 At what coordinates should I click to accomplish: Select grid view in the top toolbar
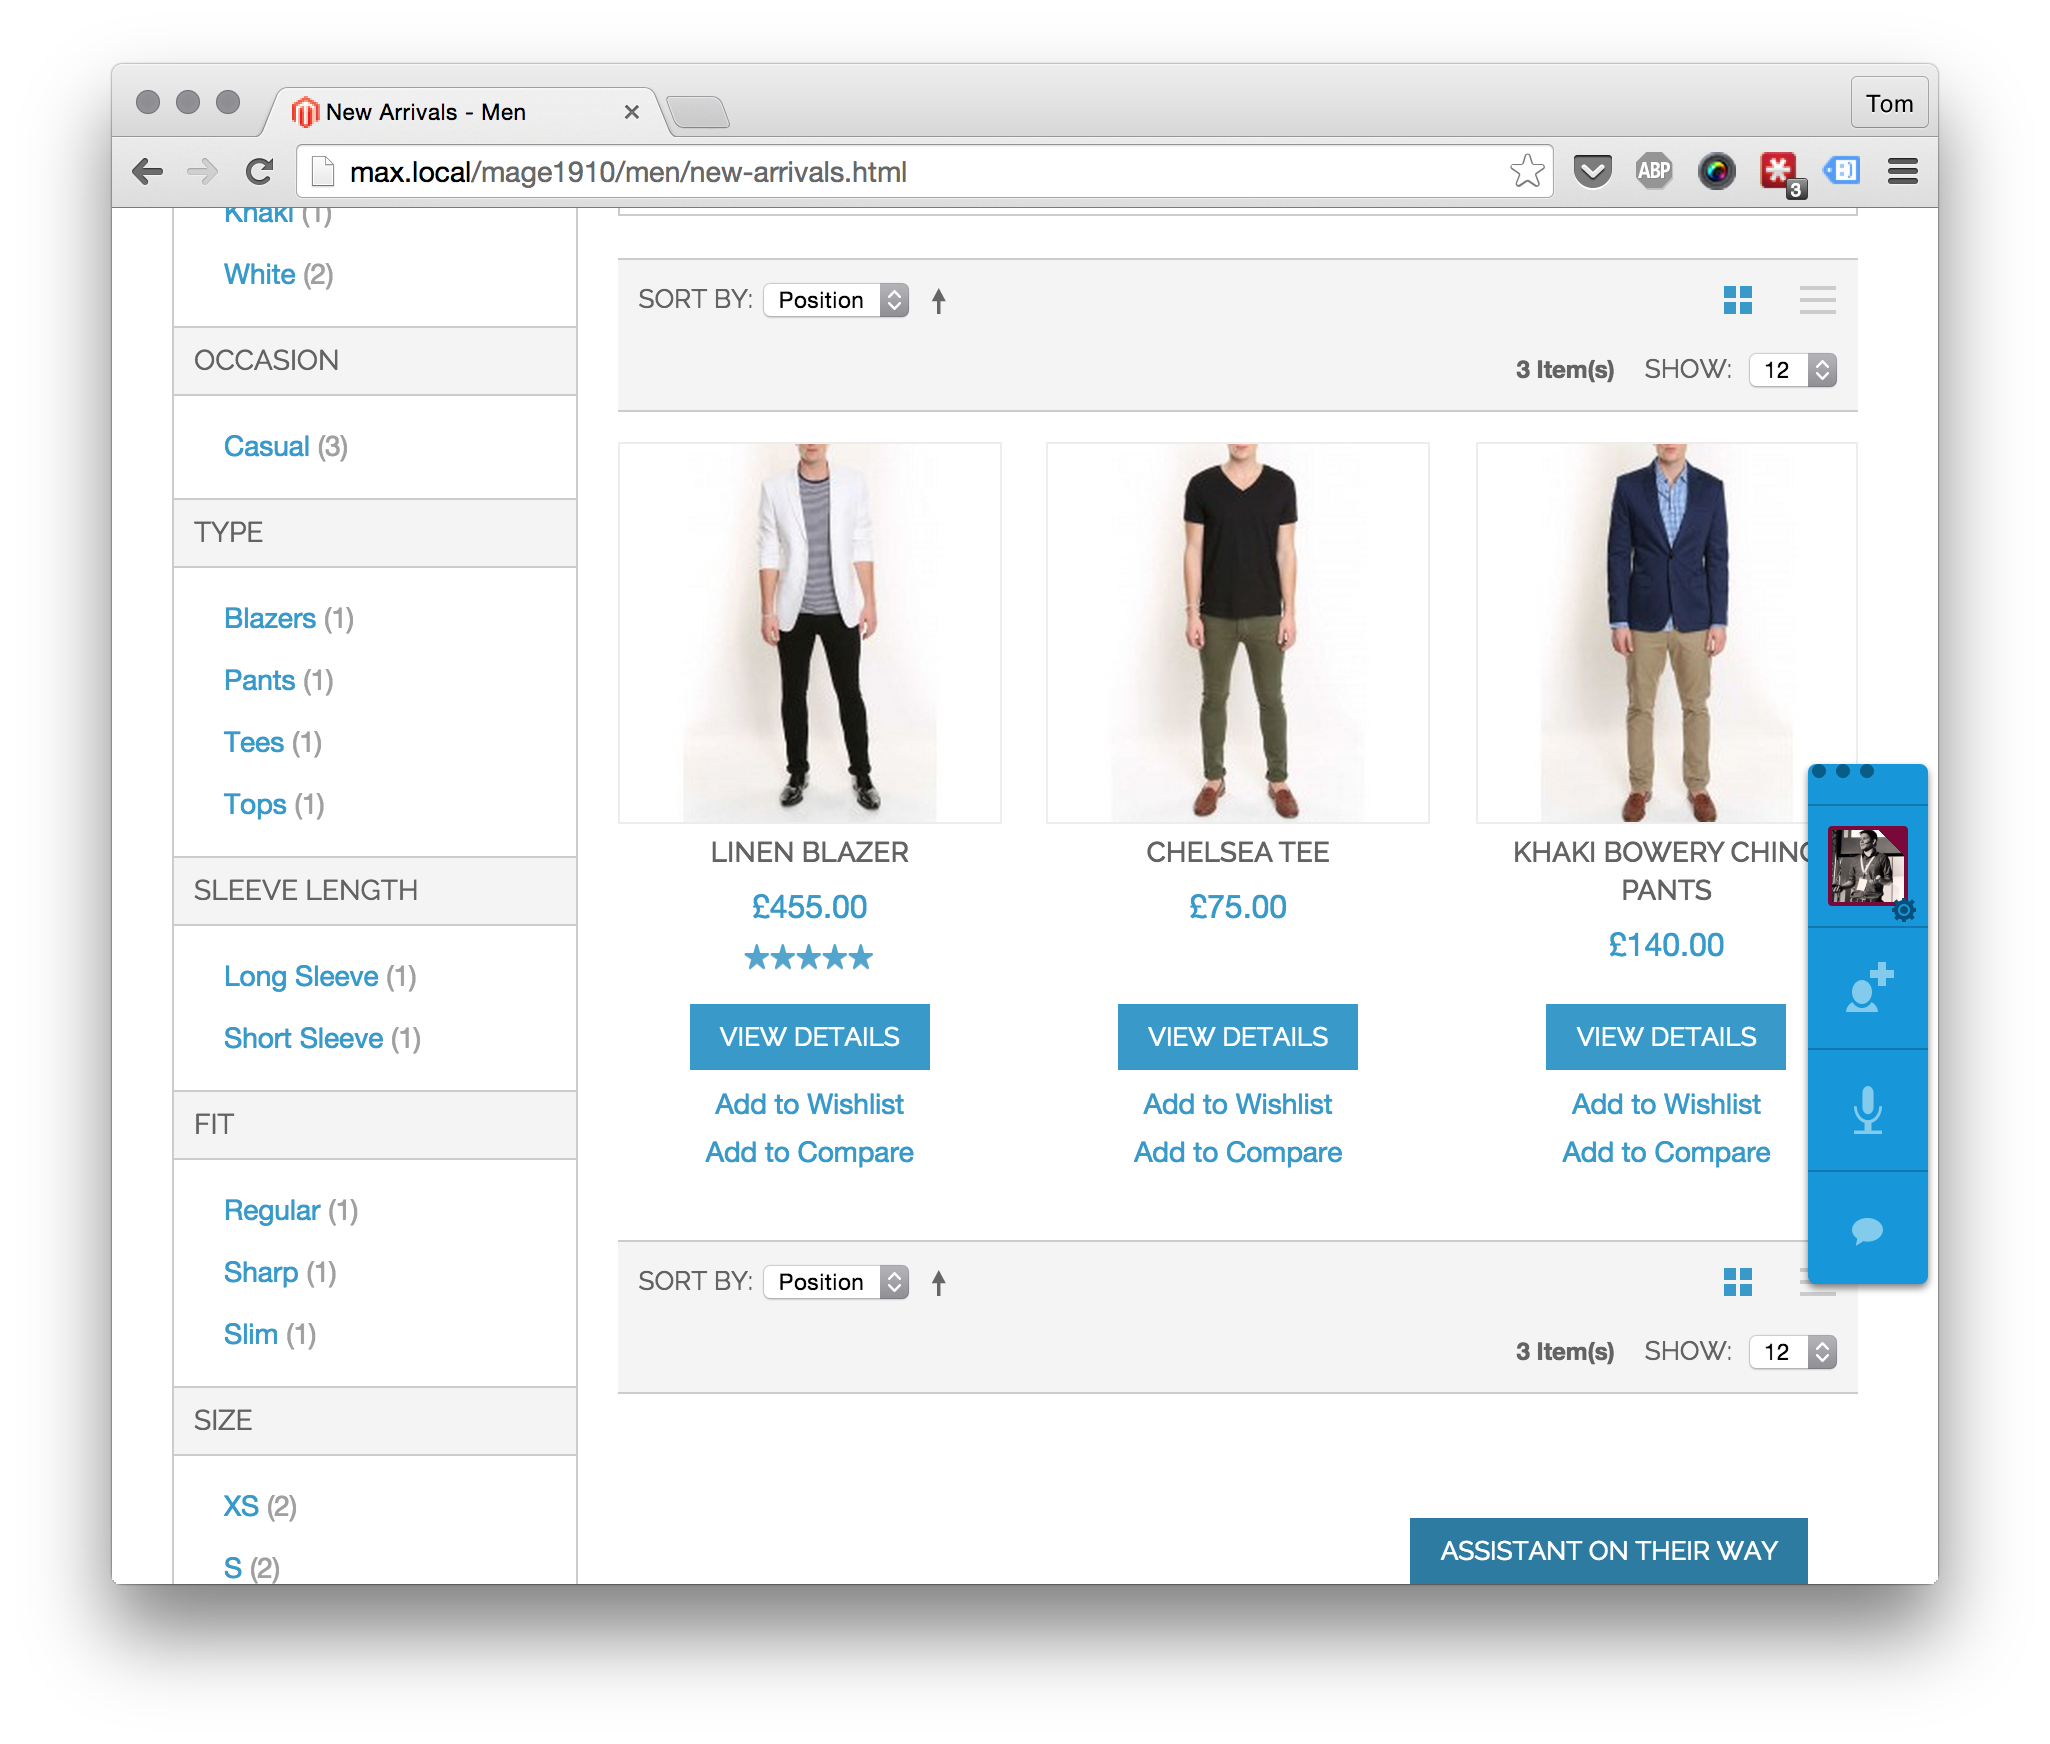[1738, 300]
